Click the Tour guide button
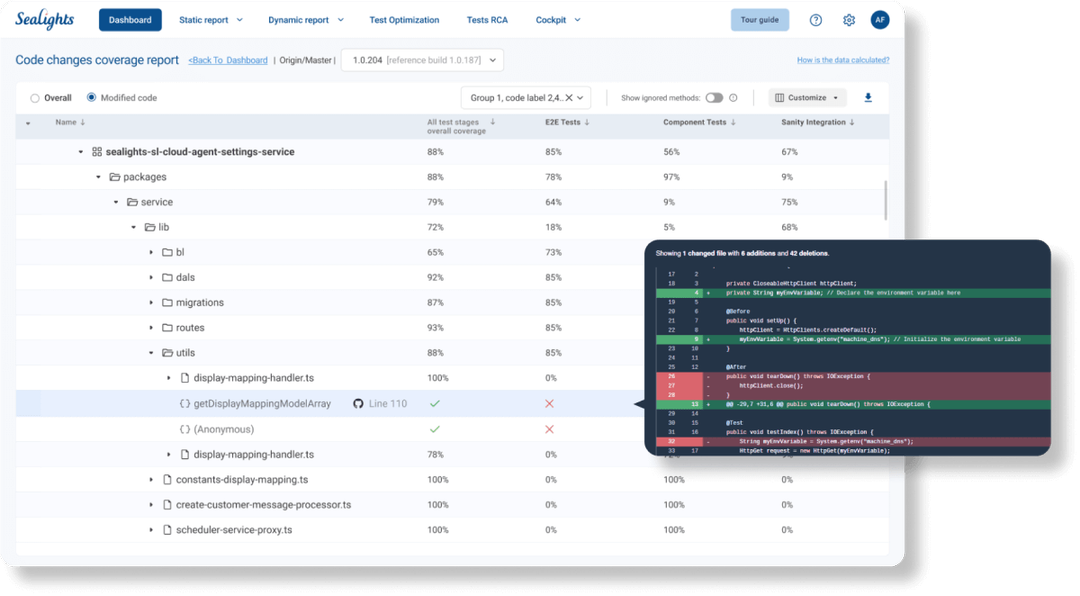 tap(759, 19)
